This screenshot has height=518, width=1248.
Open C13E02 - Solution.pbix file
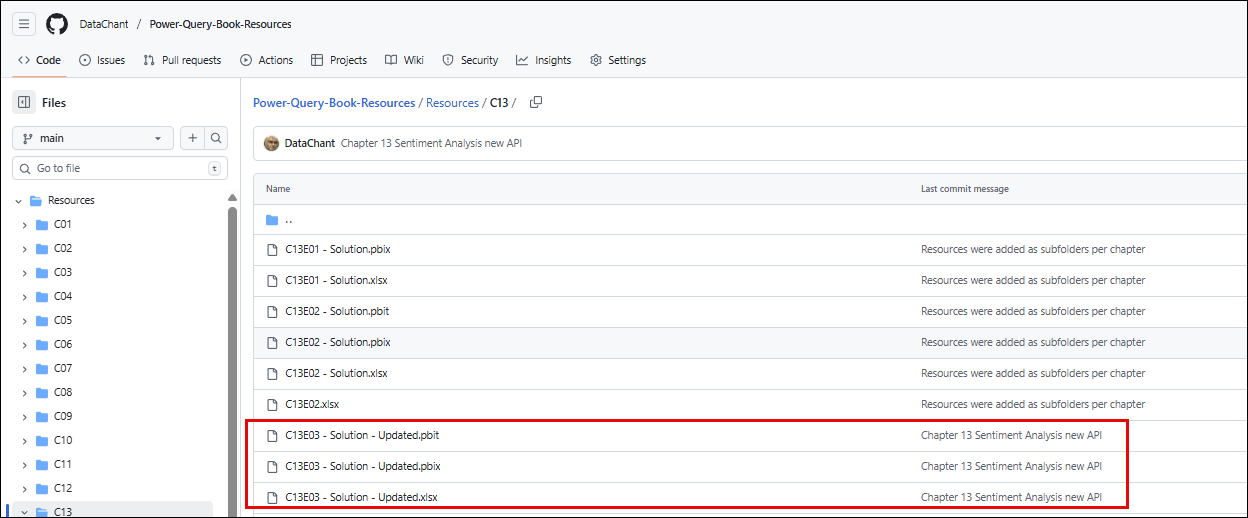click(338, 342)
